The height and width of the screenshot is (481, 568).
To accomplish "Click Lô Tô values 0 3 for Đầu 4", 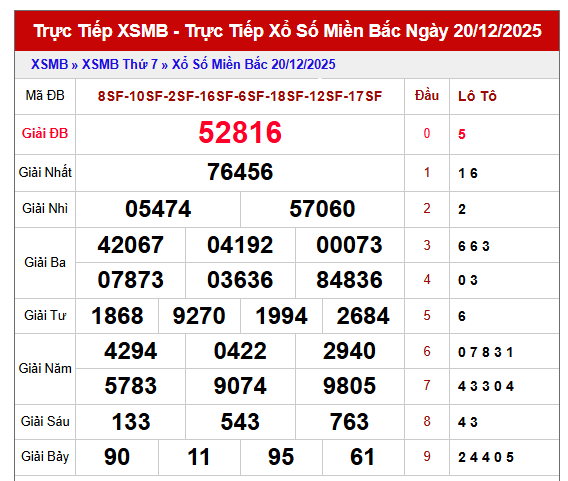I will tap(468, 280).
